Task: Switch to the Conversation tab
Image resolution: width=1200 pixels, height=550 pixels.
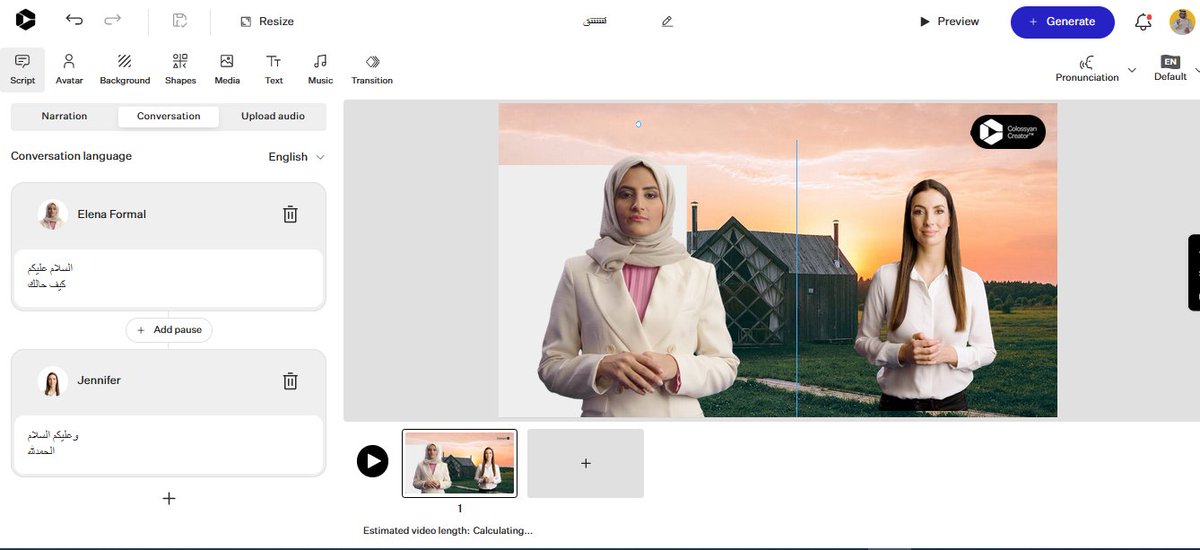Action: pyautogui.click(x=169, y=116)
